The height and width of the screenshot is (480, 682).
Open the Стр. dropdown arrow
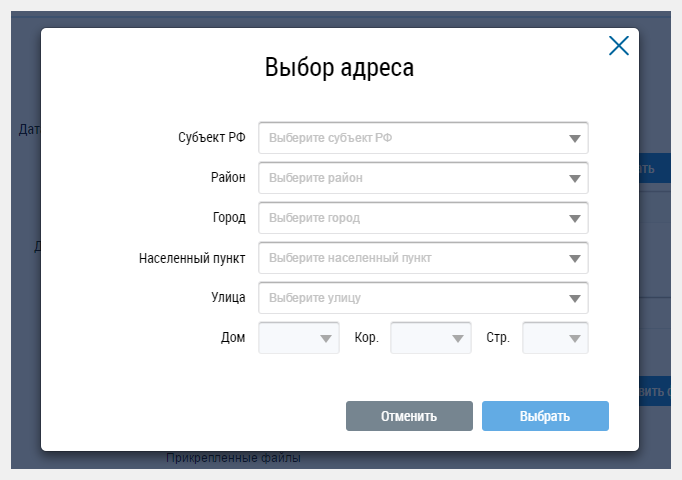575,339
